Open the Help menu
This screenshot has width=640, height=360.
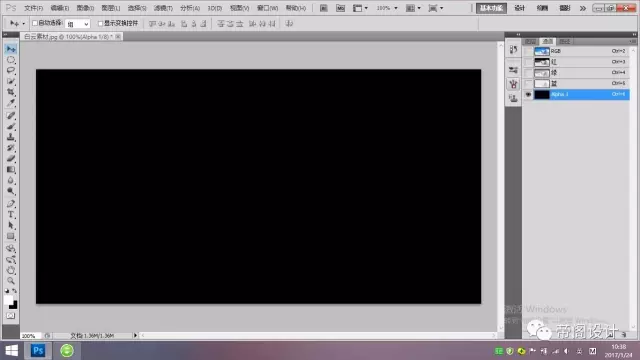coord(296,8)
